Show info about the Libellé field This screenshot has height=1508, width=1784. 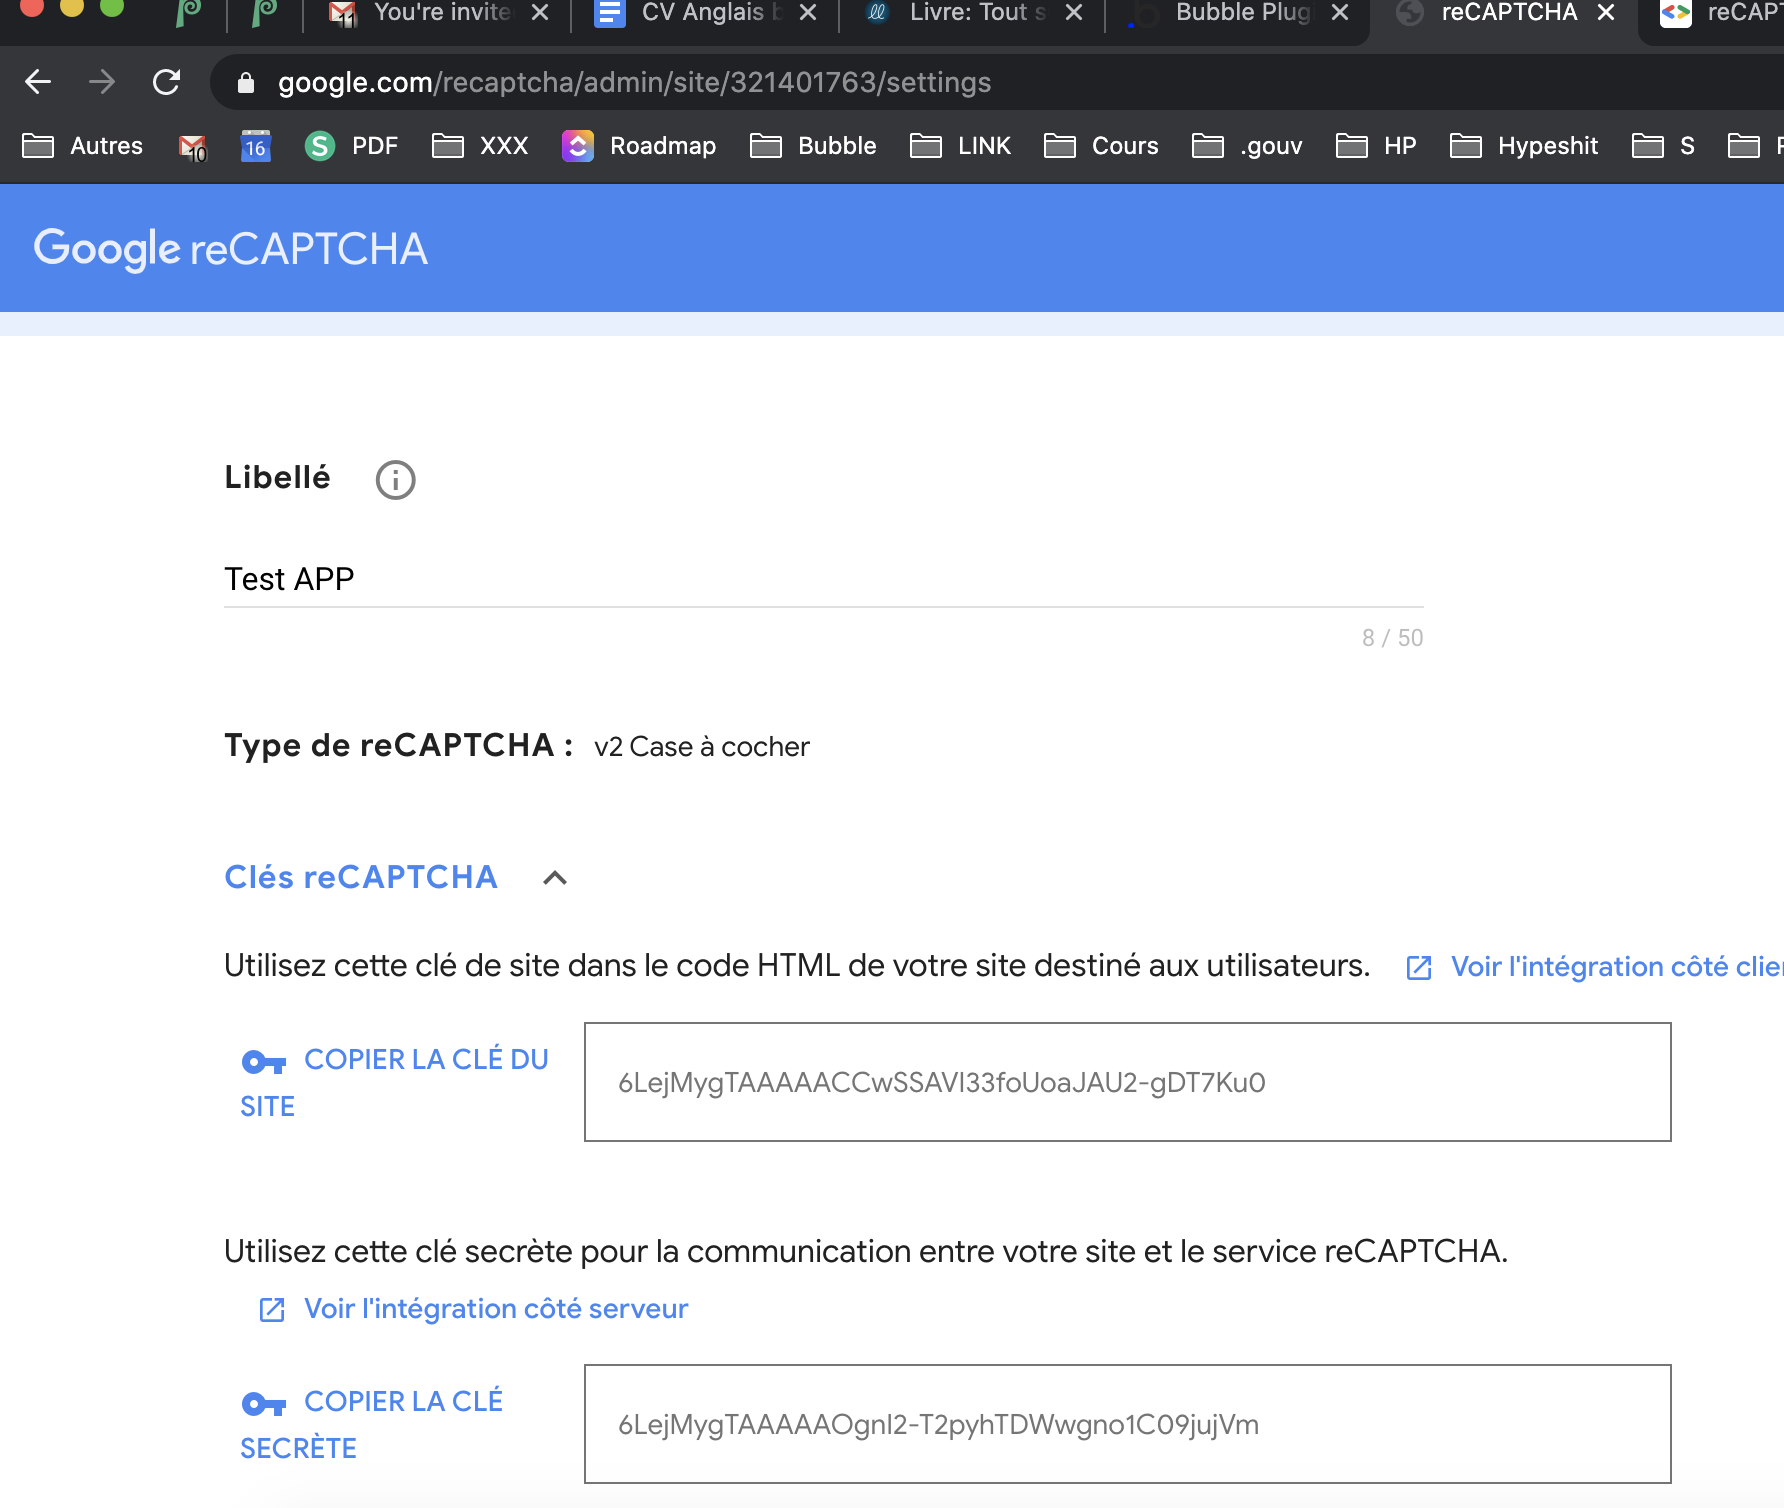click(x=395, y=480)
